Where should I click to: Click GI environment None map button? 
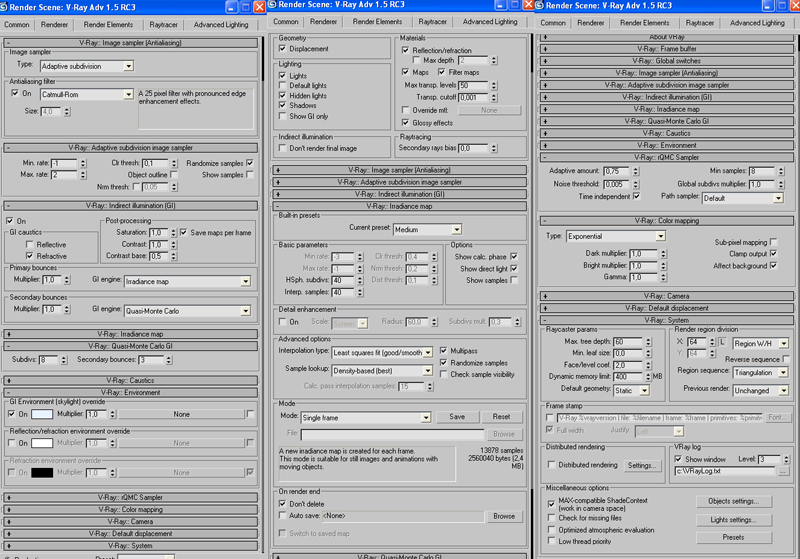182,414
